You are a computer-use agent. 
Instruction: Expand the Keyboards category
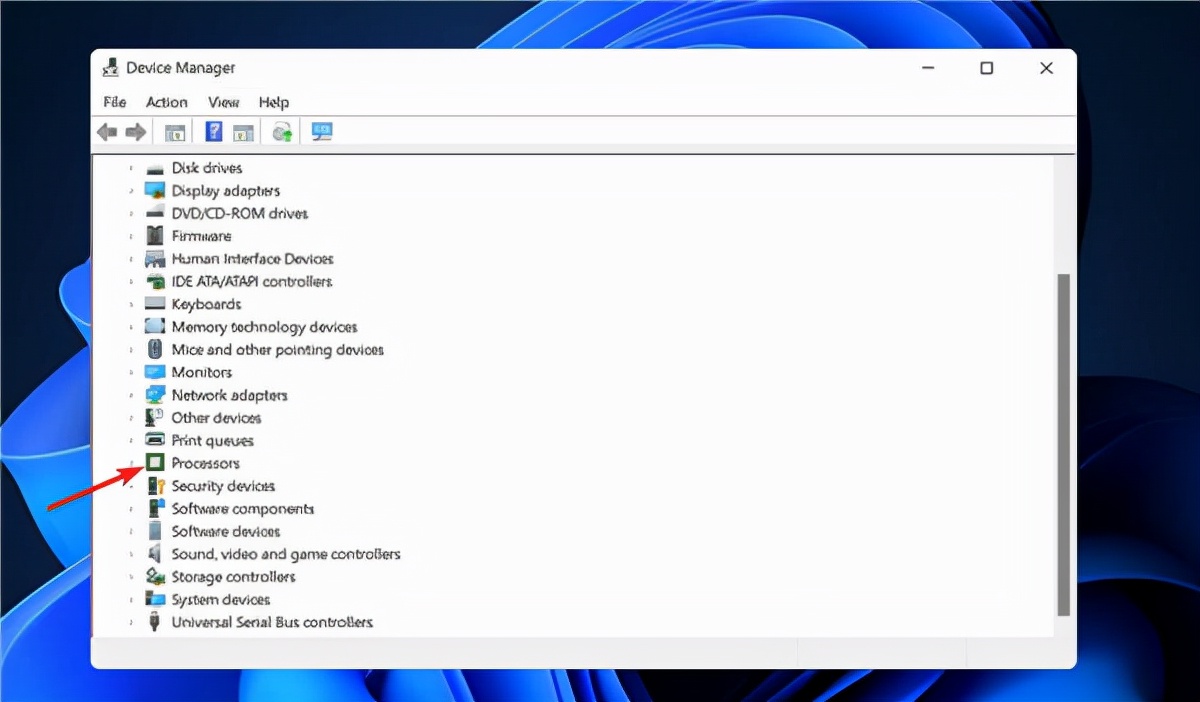(131, 304)
